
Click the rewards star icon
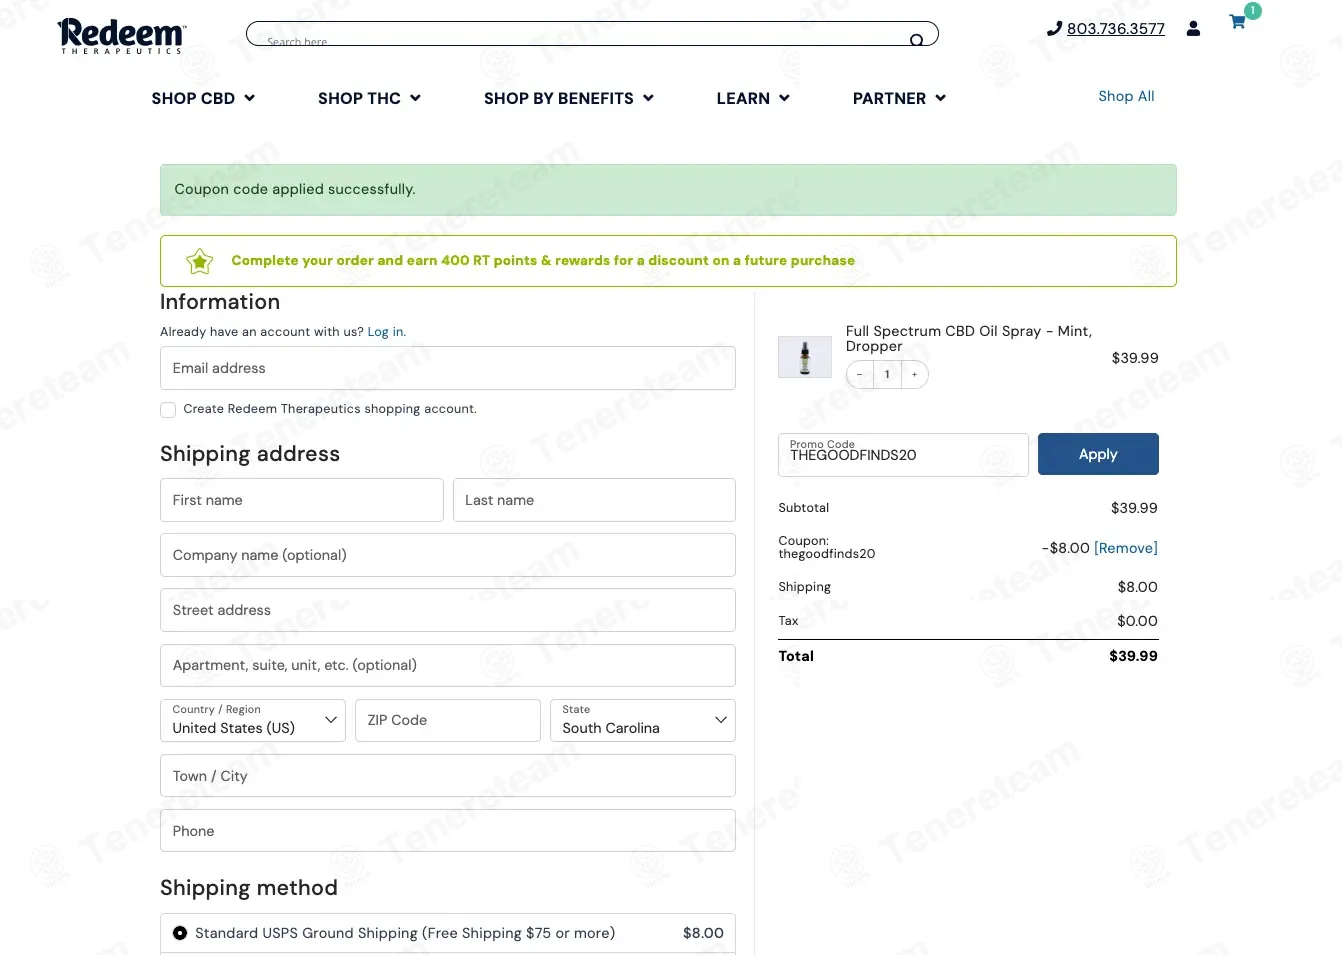pyautogui.click(x=200, y=261)
